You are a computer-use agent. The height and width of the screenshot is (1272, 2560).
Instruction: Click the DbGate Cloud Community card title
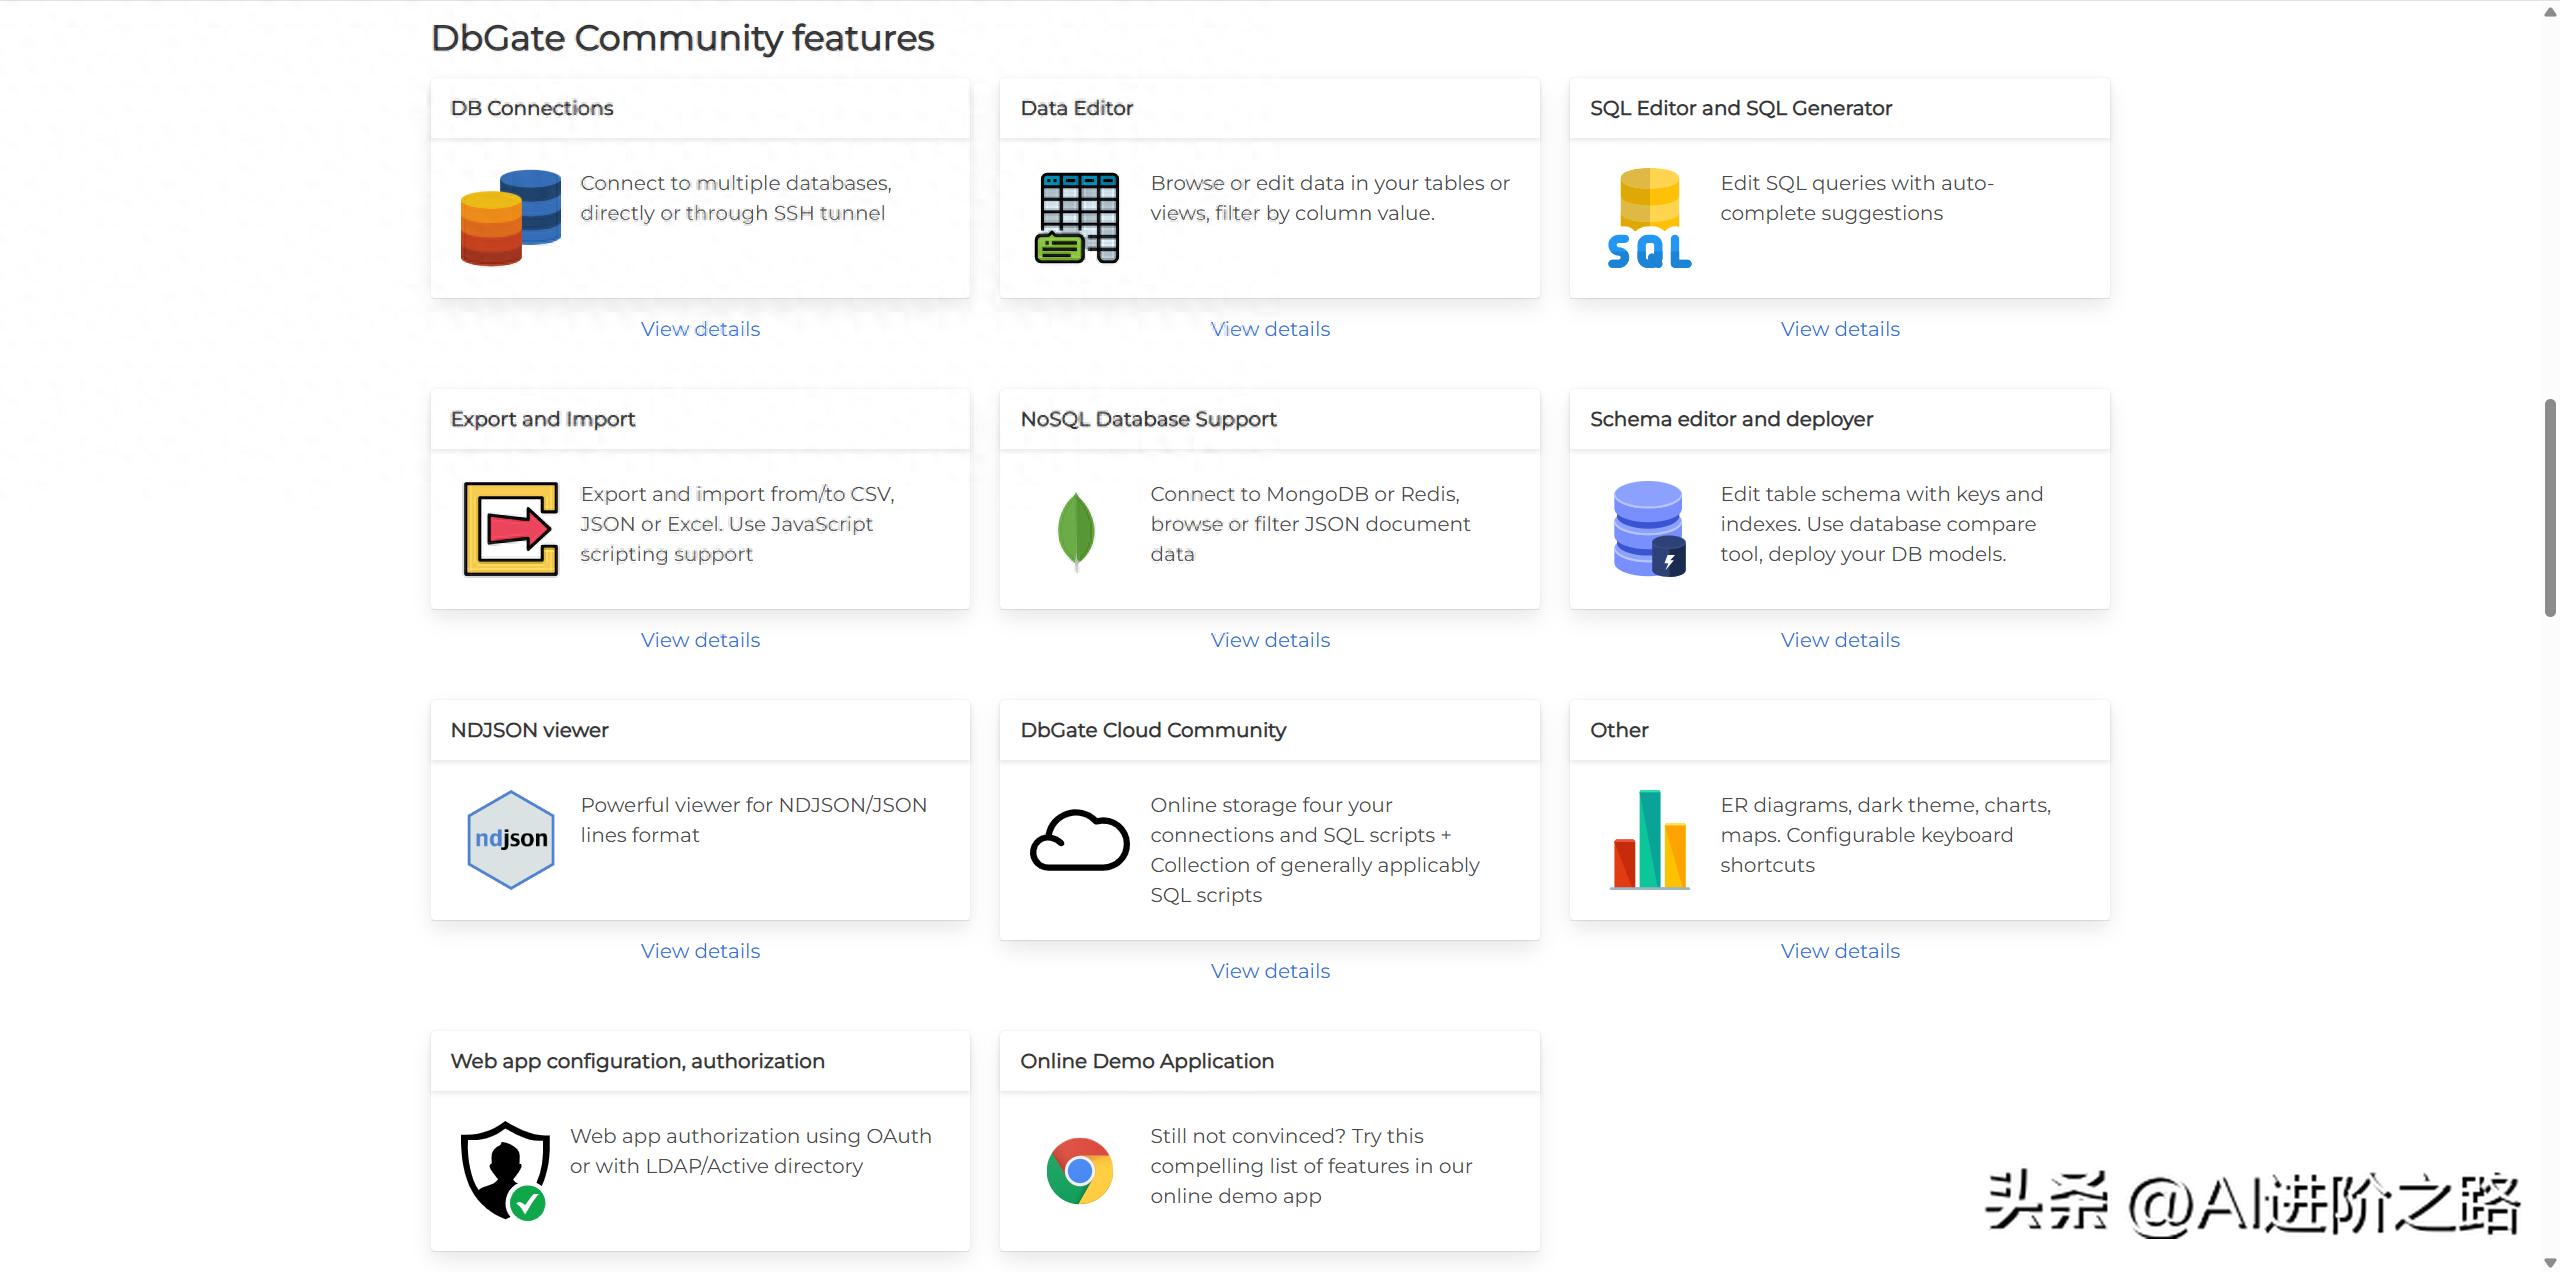[1153, 730]
